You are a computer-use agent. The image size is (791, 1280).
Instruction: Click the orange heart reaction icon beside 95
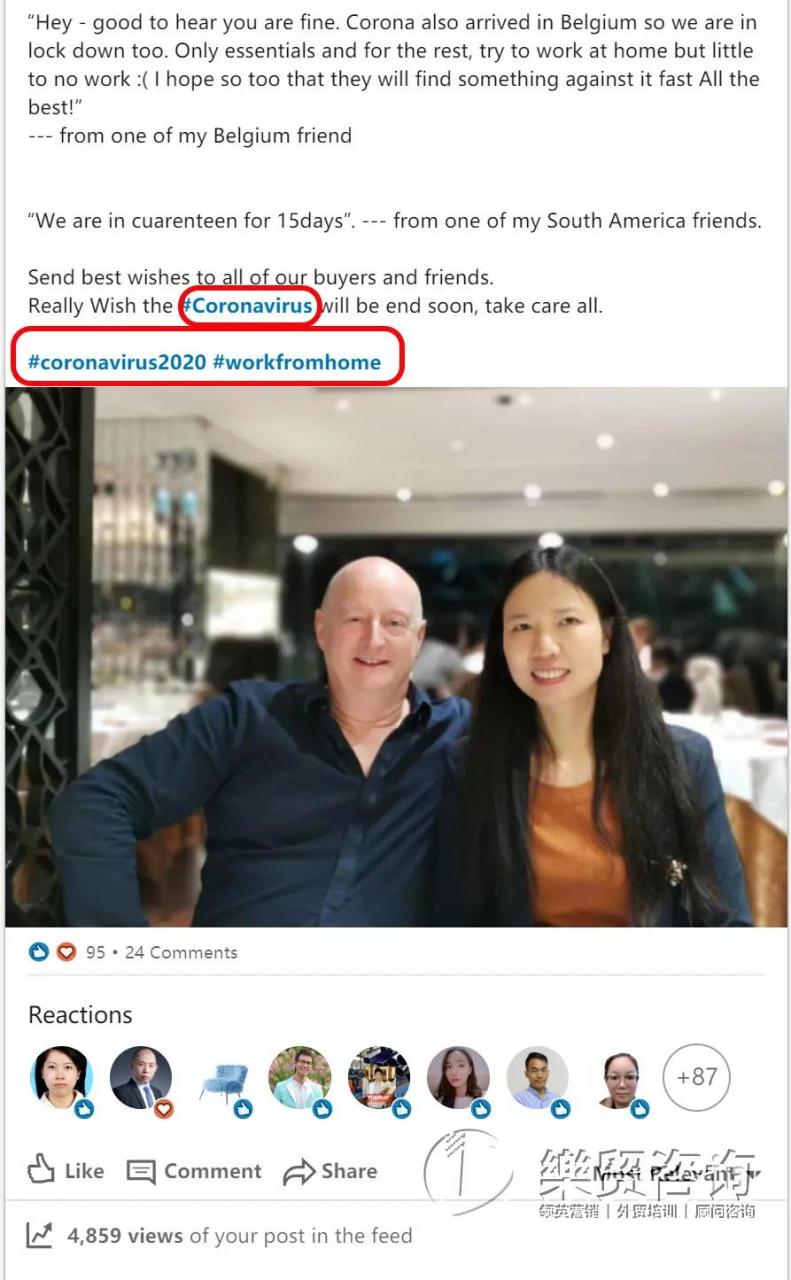[66, 952]
